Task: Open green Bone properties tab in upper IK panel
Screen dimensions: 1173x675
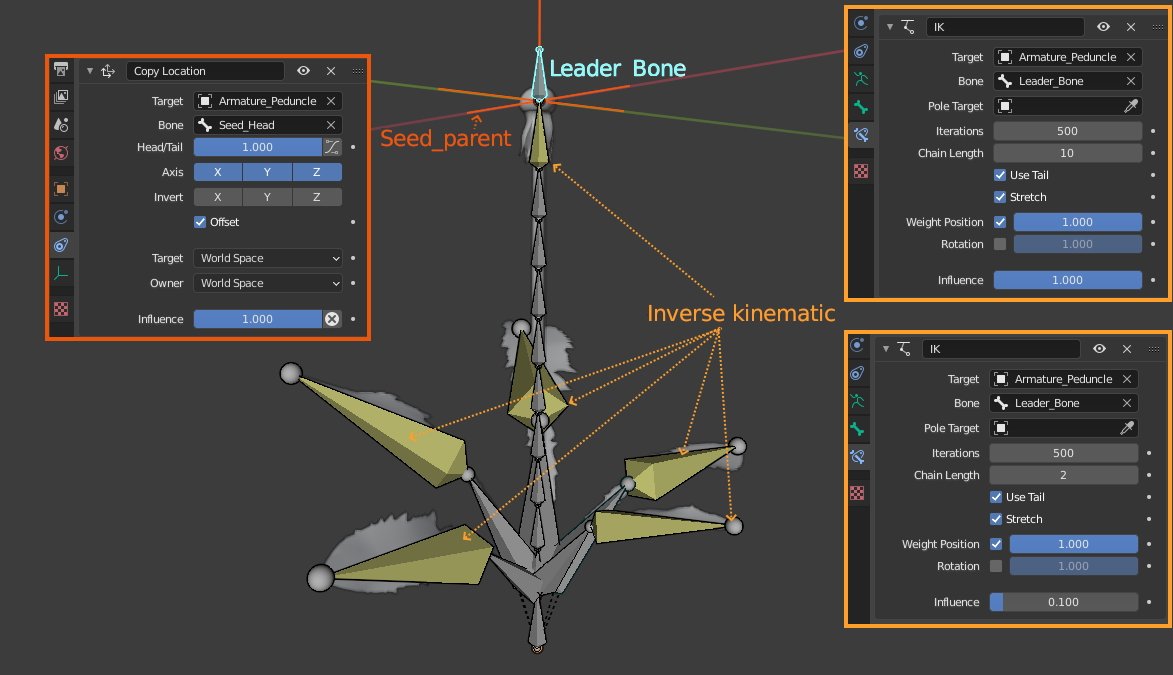Action: pos(860,108)
